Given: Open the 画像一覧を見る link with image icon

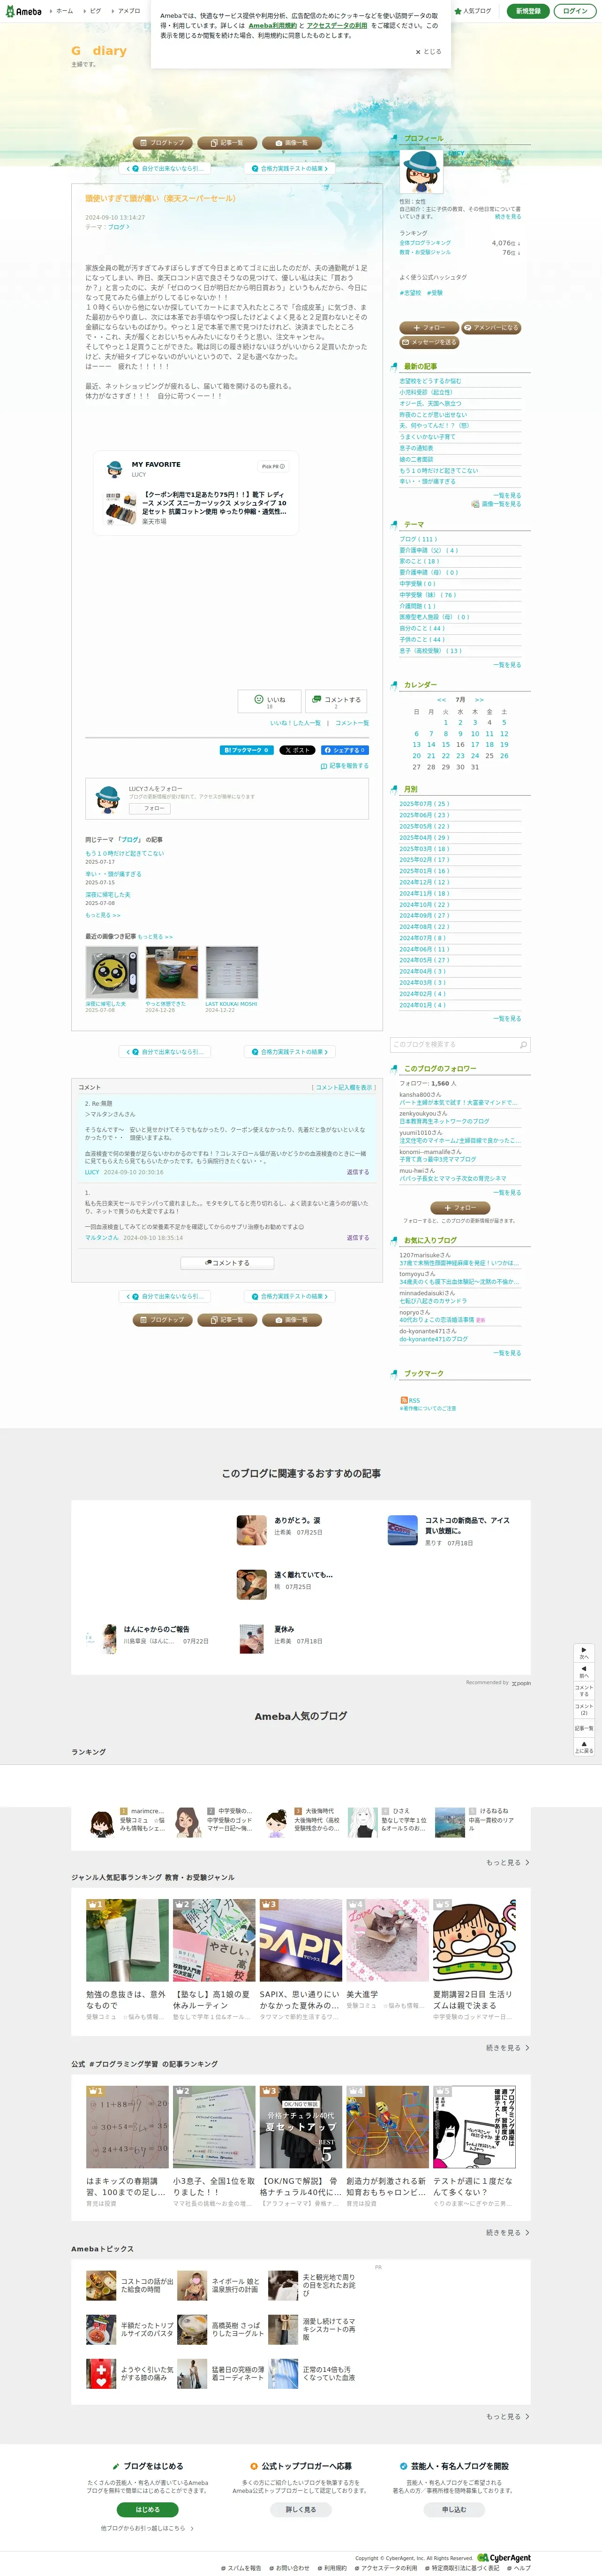Looking at the screenshot, I should point(496,504).
